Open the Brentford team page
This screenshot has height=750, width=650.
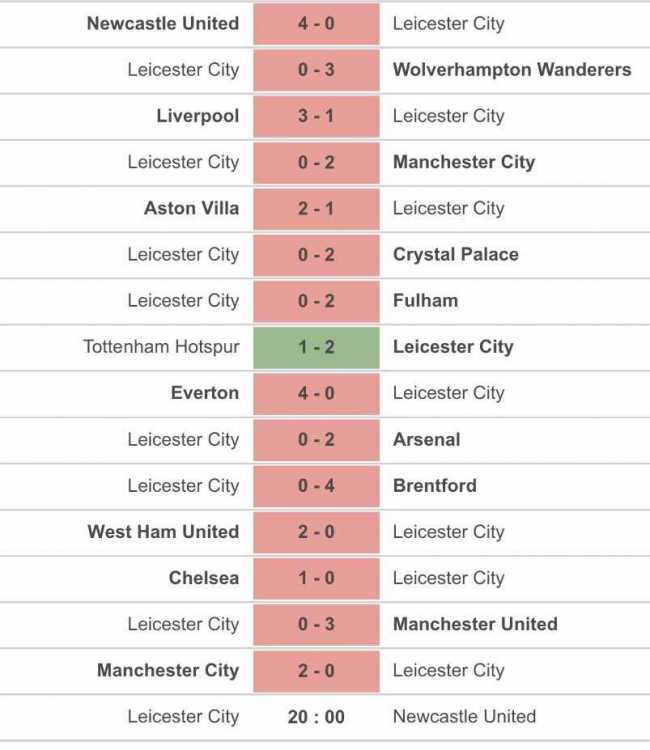click(434, 485)
